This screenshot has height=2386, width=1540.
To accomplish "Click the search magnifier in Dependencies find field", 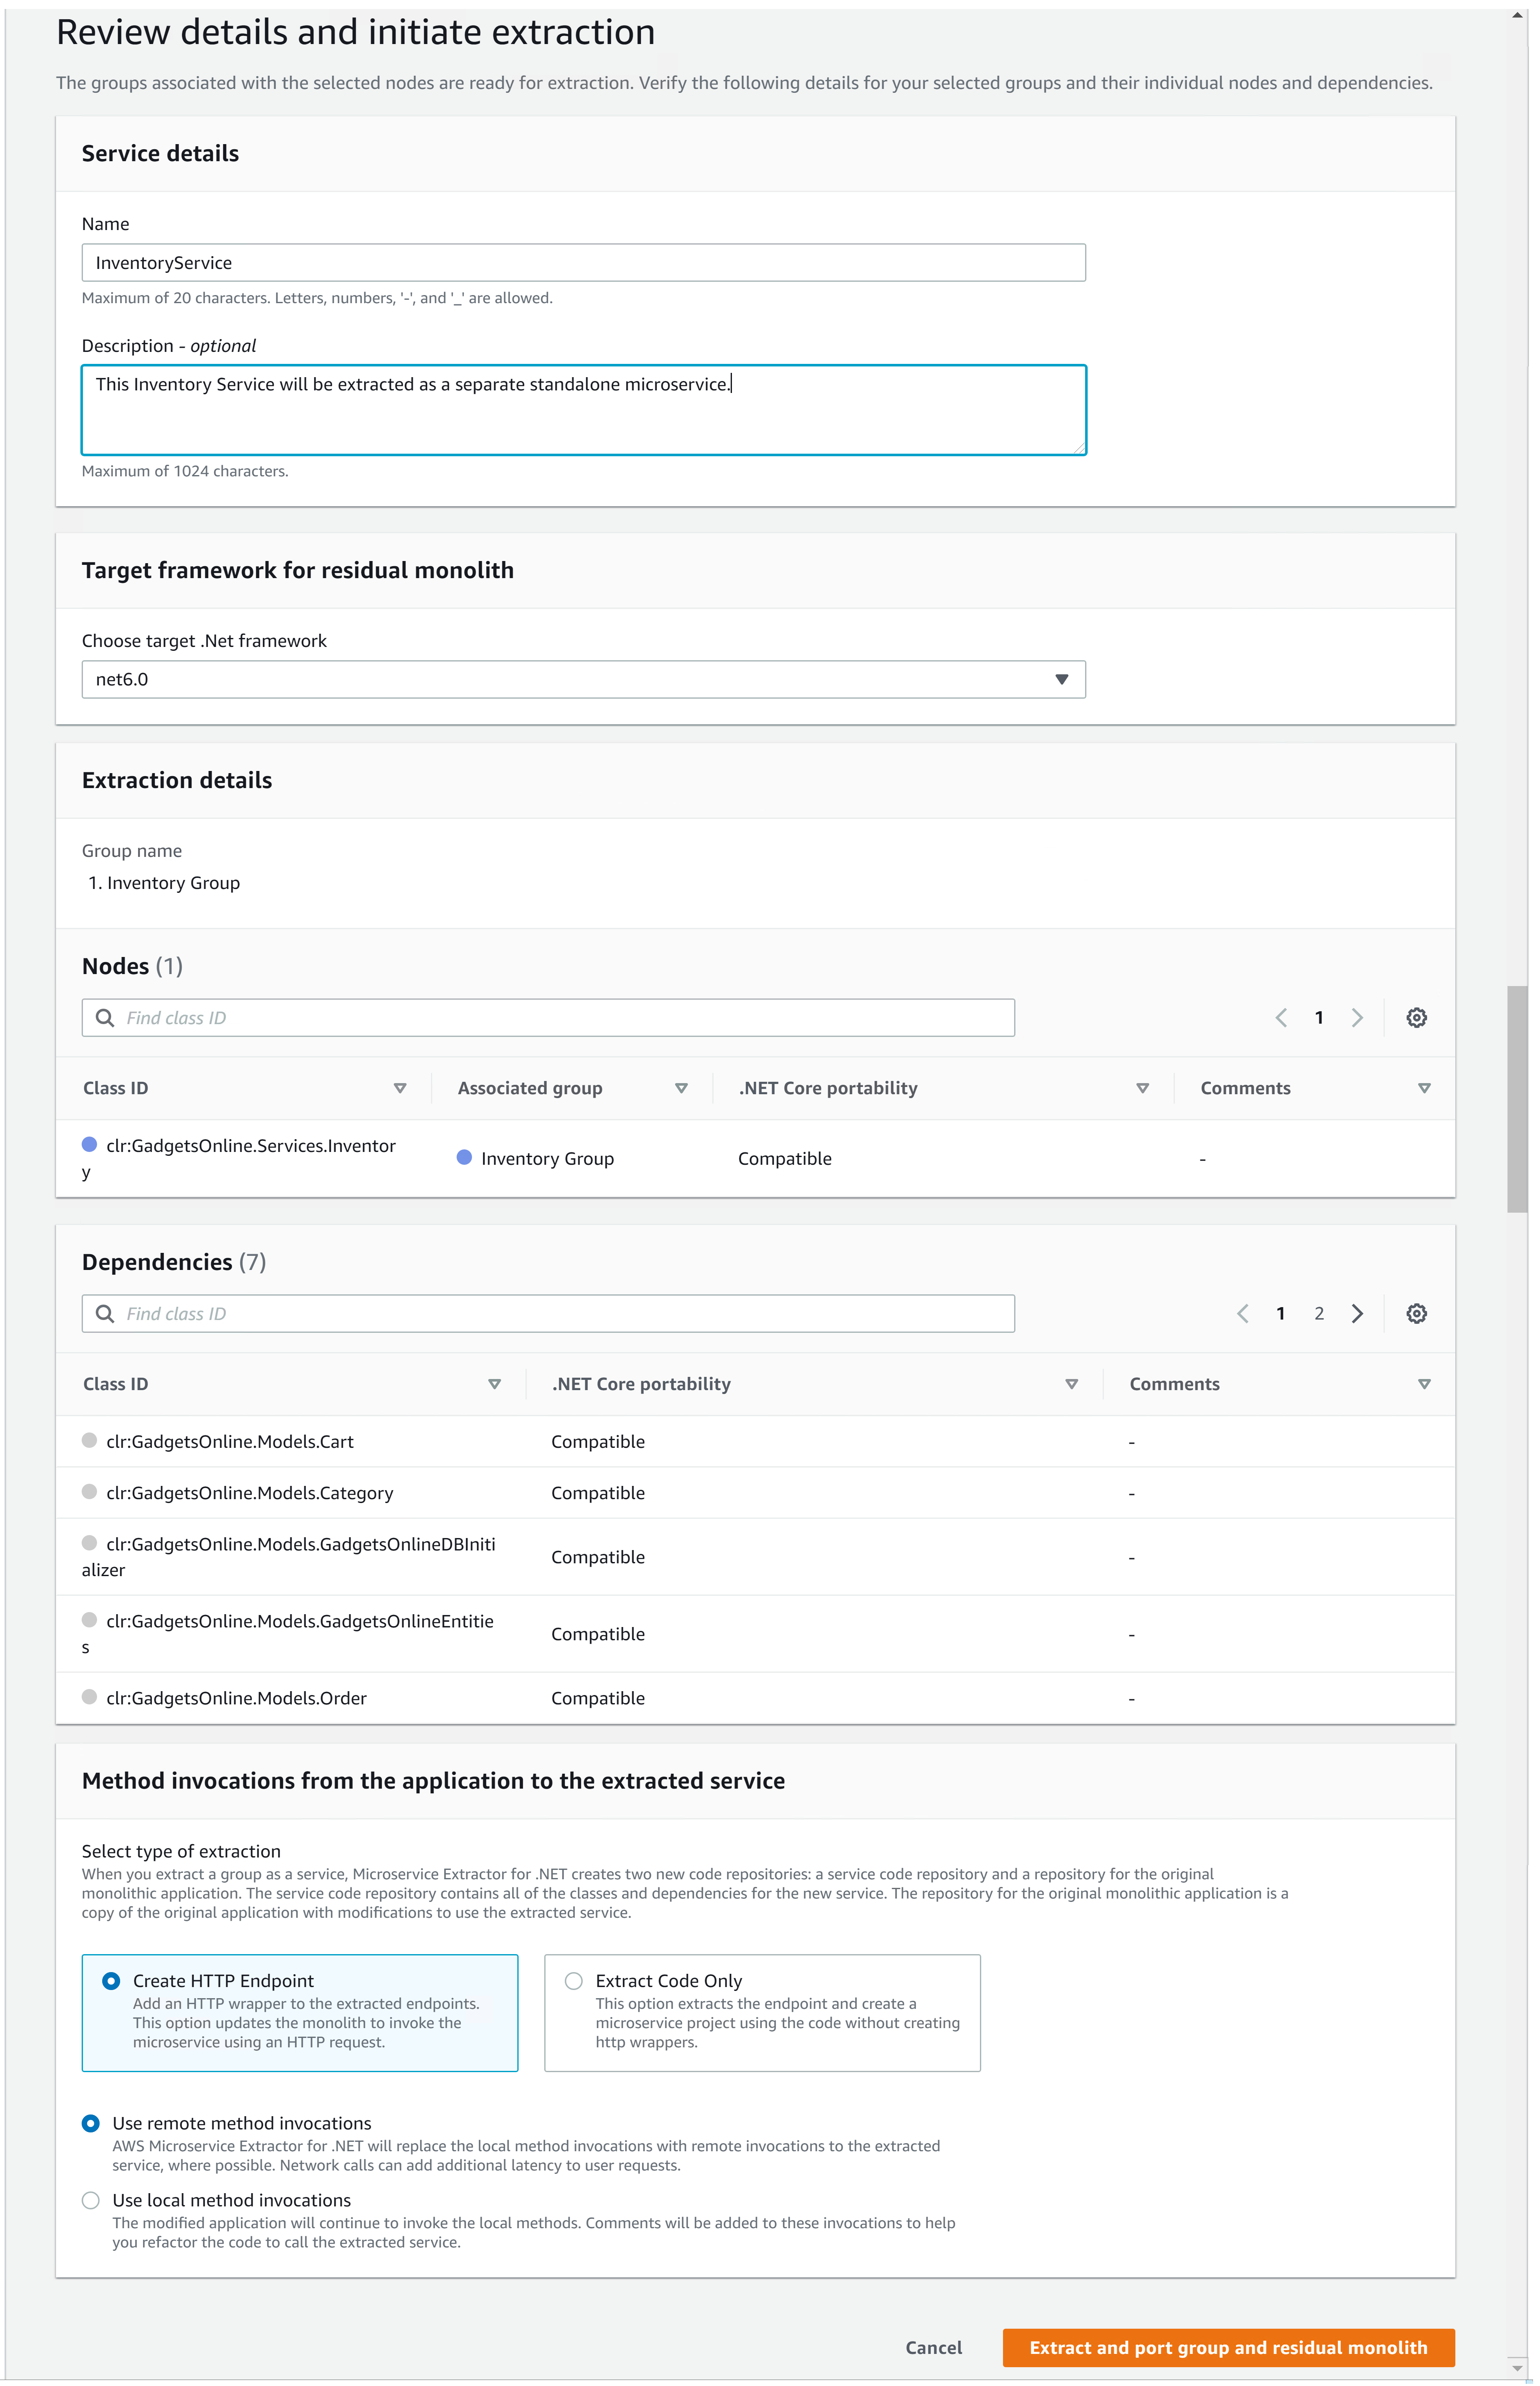I will pyautogui.click(x=105, y=1313).
